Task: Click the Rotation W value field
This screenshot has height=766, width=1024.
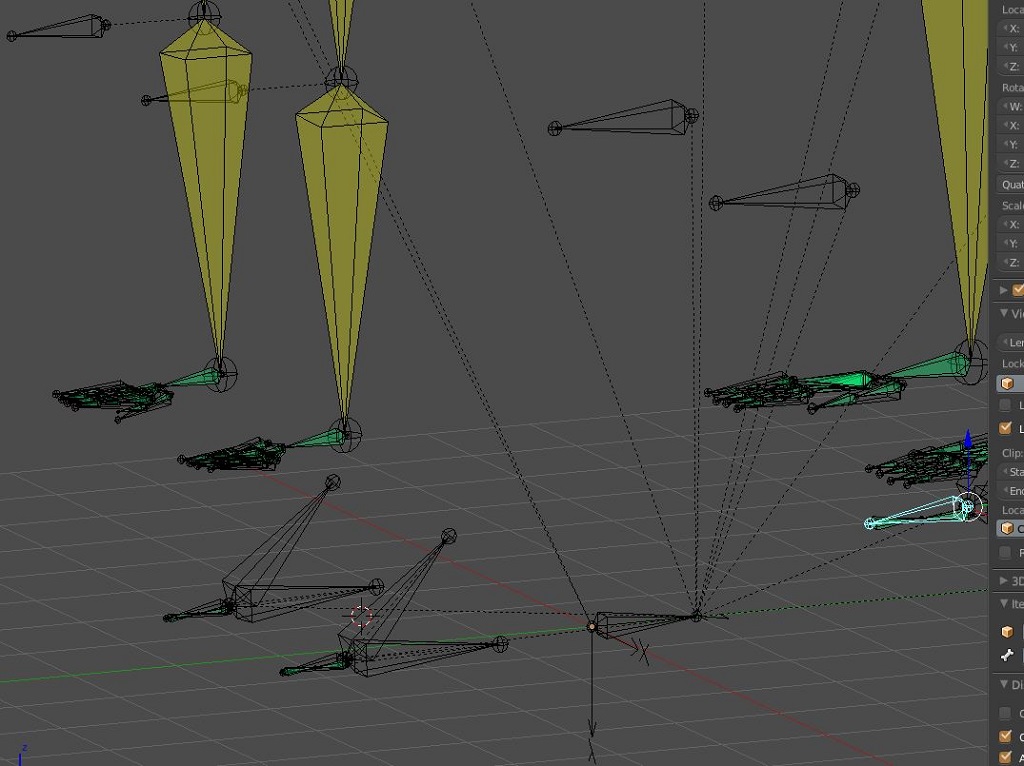Action: (1011, 106)
